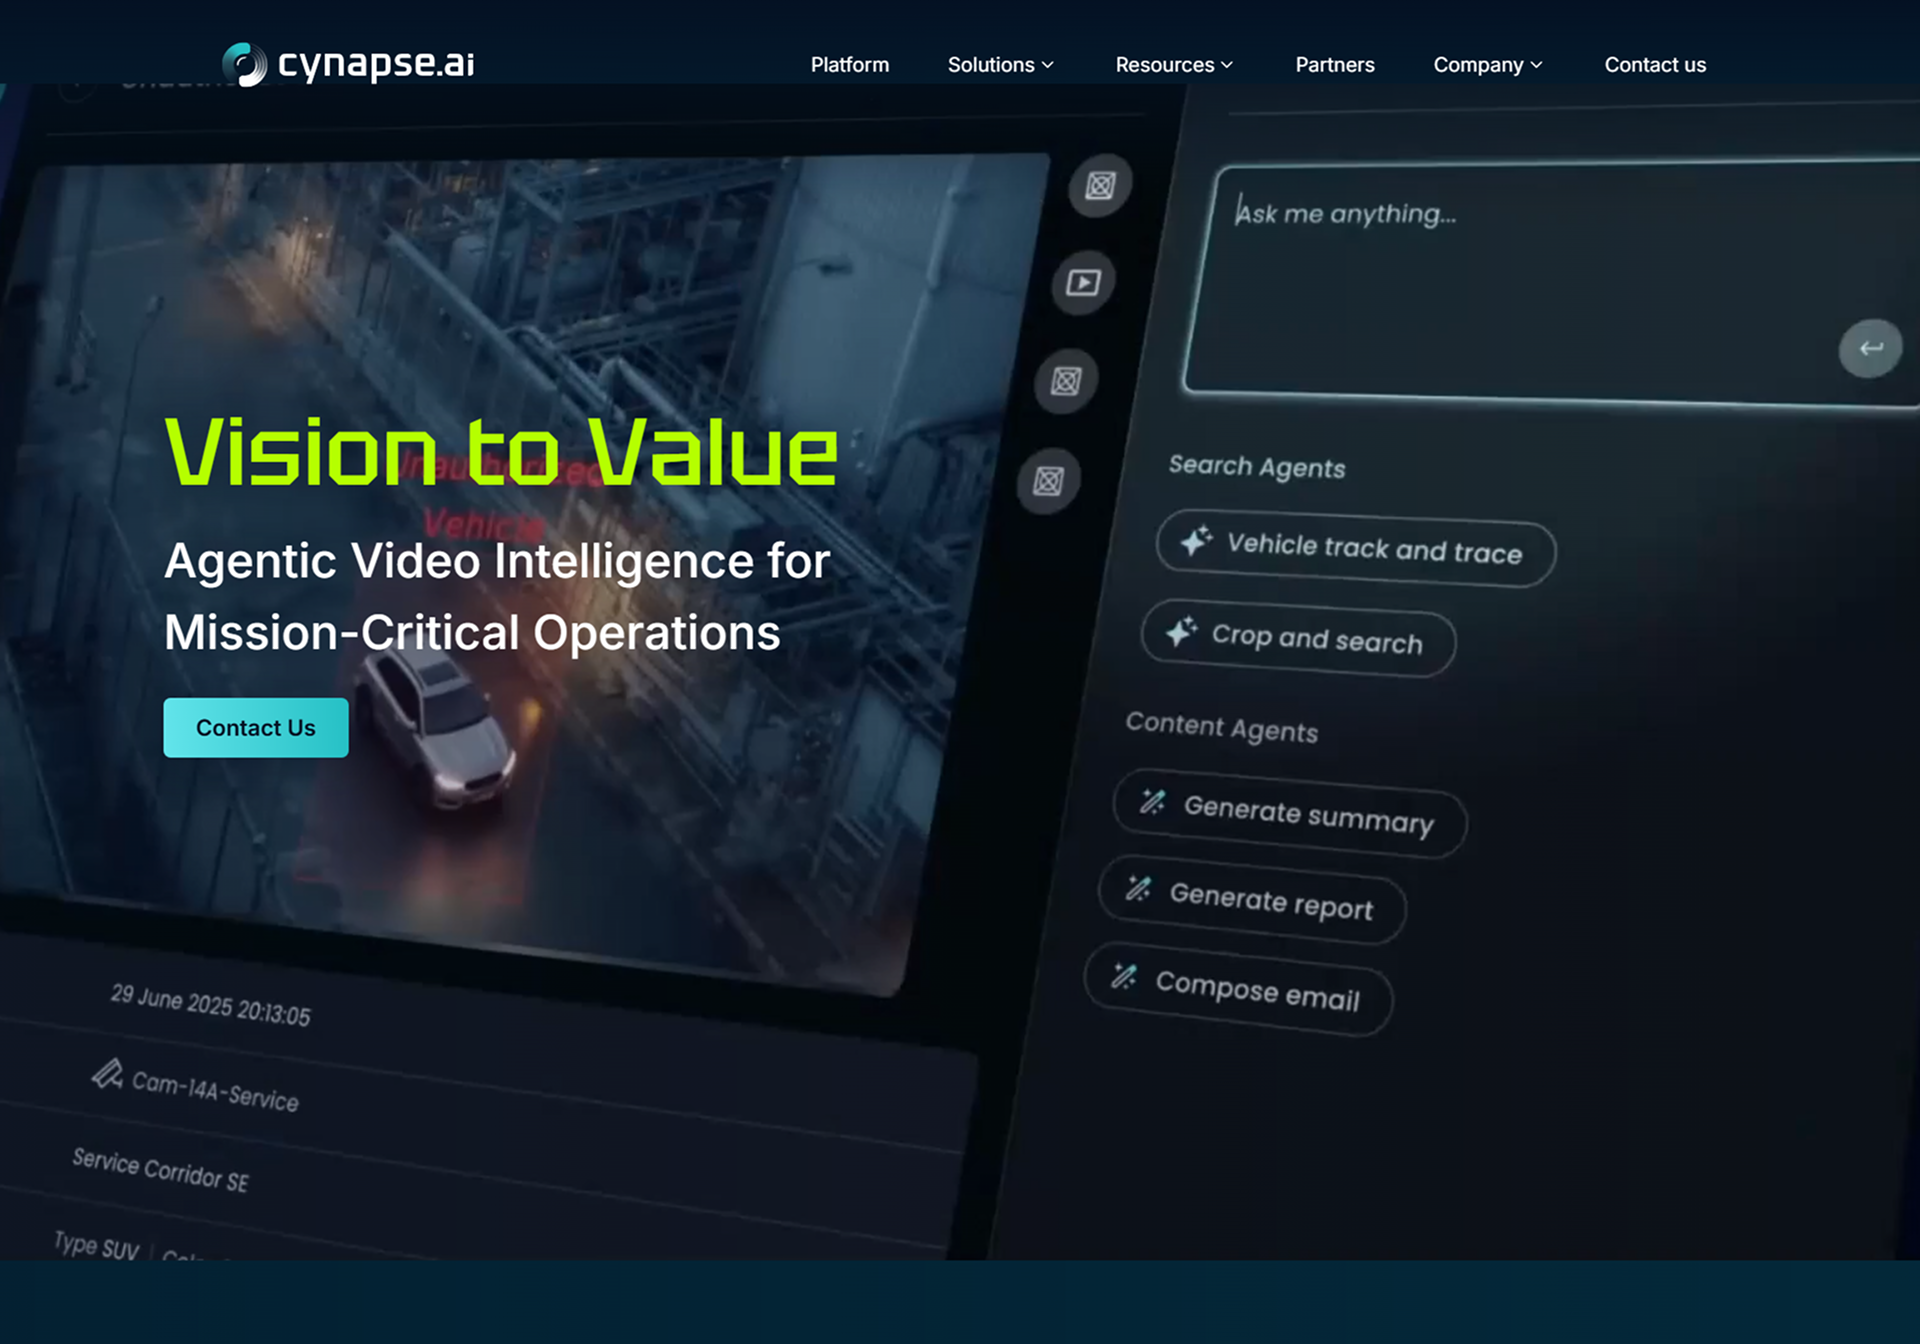Expand the Solutions dropdown

pyautogui.click(x=1000, y=65)
